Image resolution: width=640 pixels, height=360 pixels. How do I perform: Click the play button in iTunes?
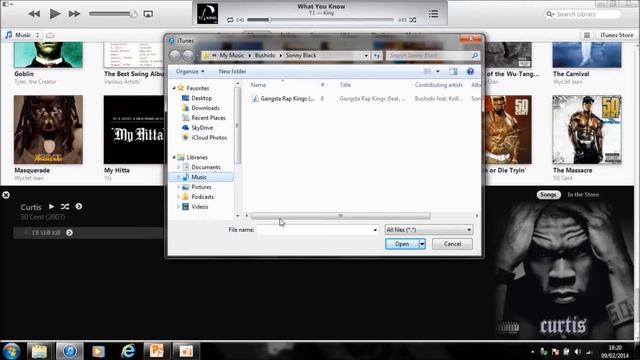click(x=54, y=14)
